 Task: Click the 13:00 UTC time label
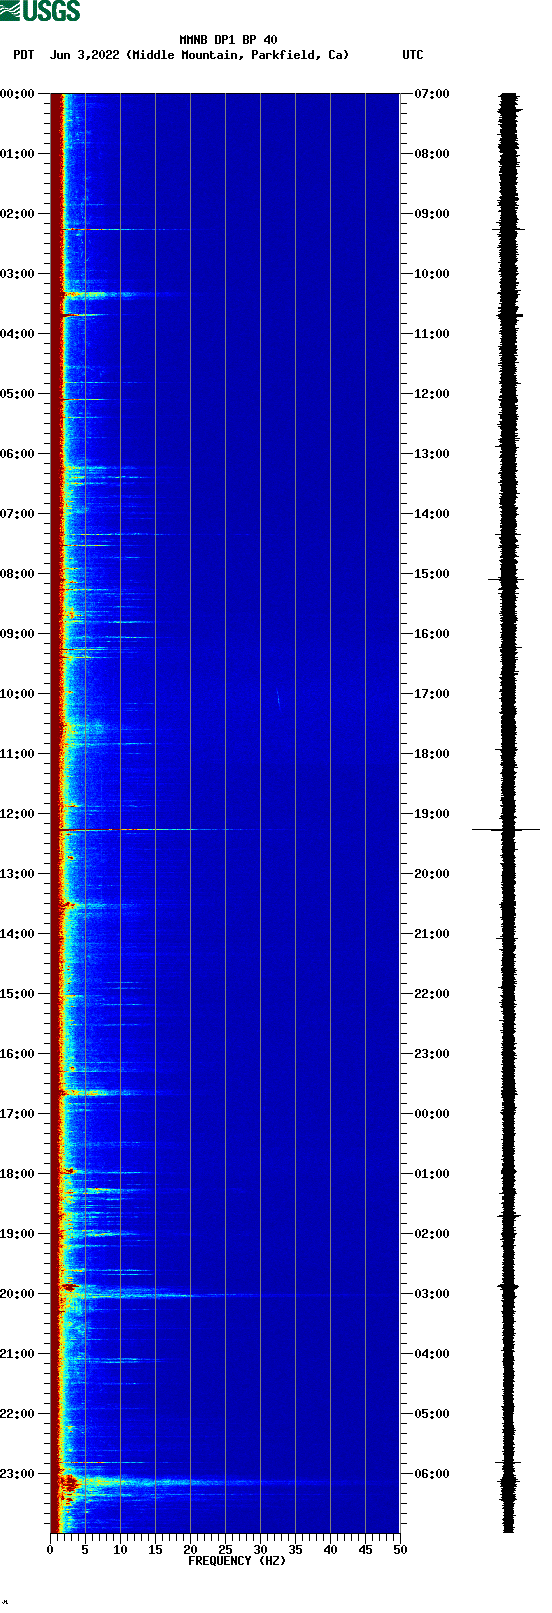point(432,454)
